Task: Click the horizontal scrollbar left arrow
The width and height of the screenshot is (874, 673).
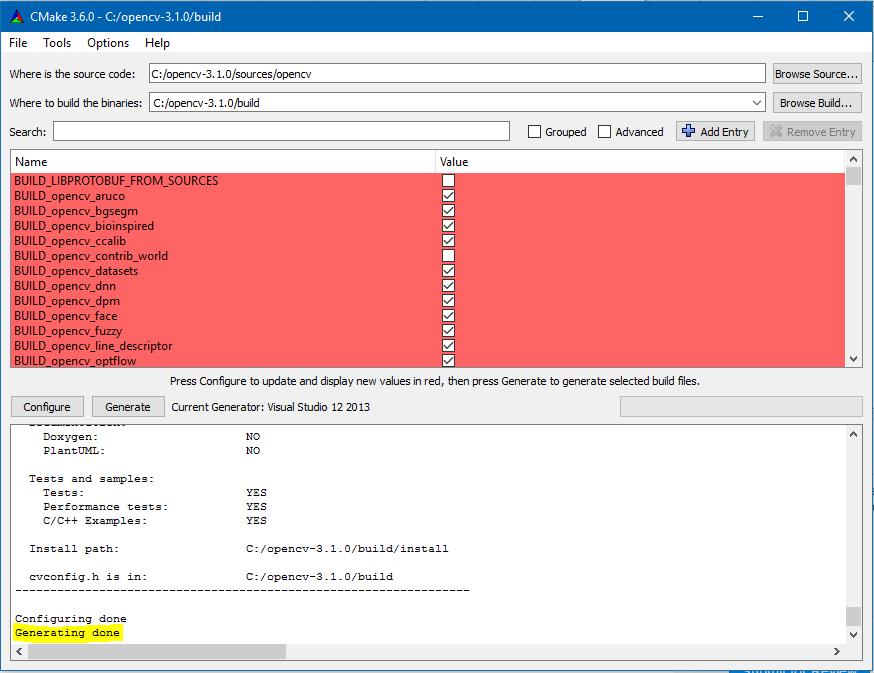Action: tap(19, 651)
